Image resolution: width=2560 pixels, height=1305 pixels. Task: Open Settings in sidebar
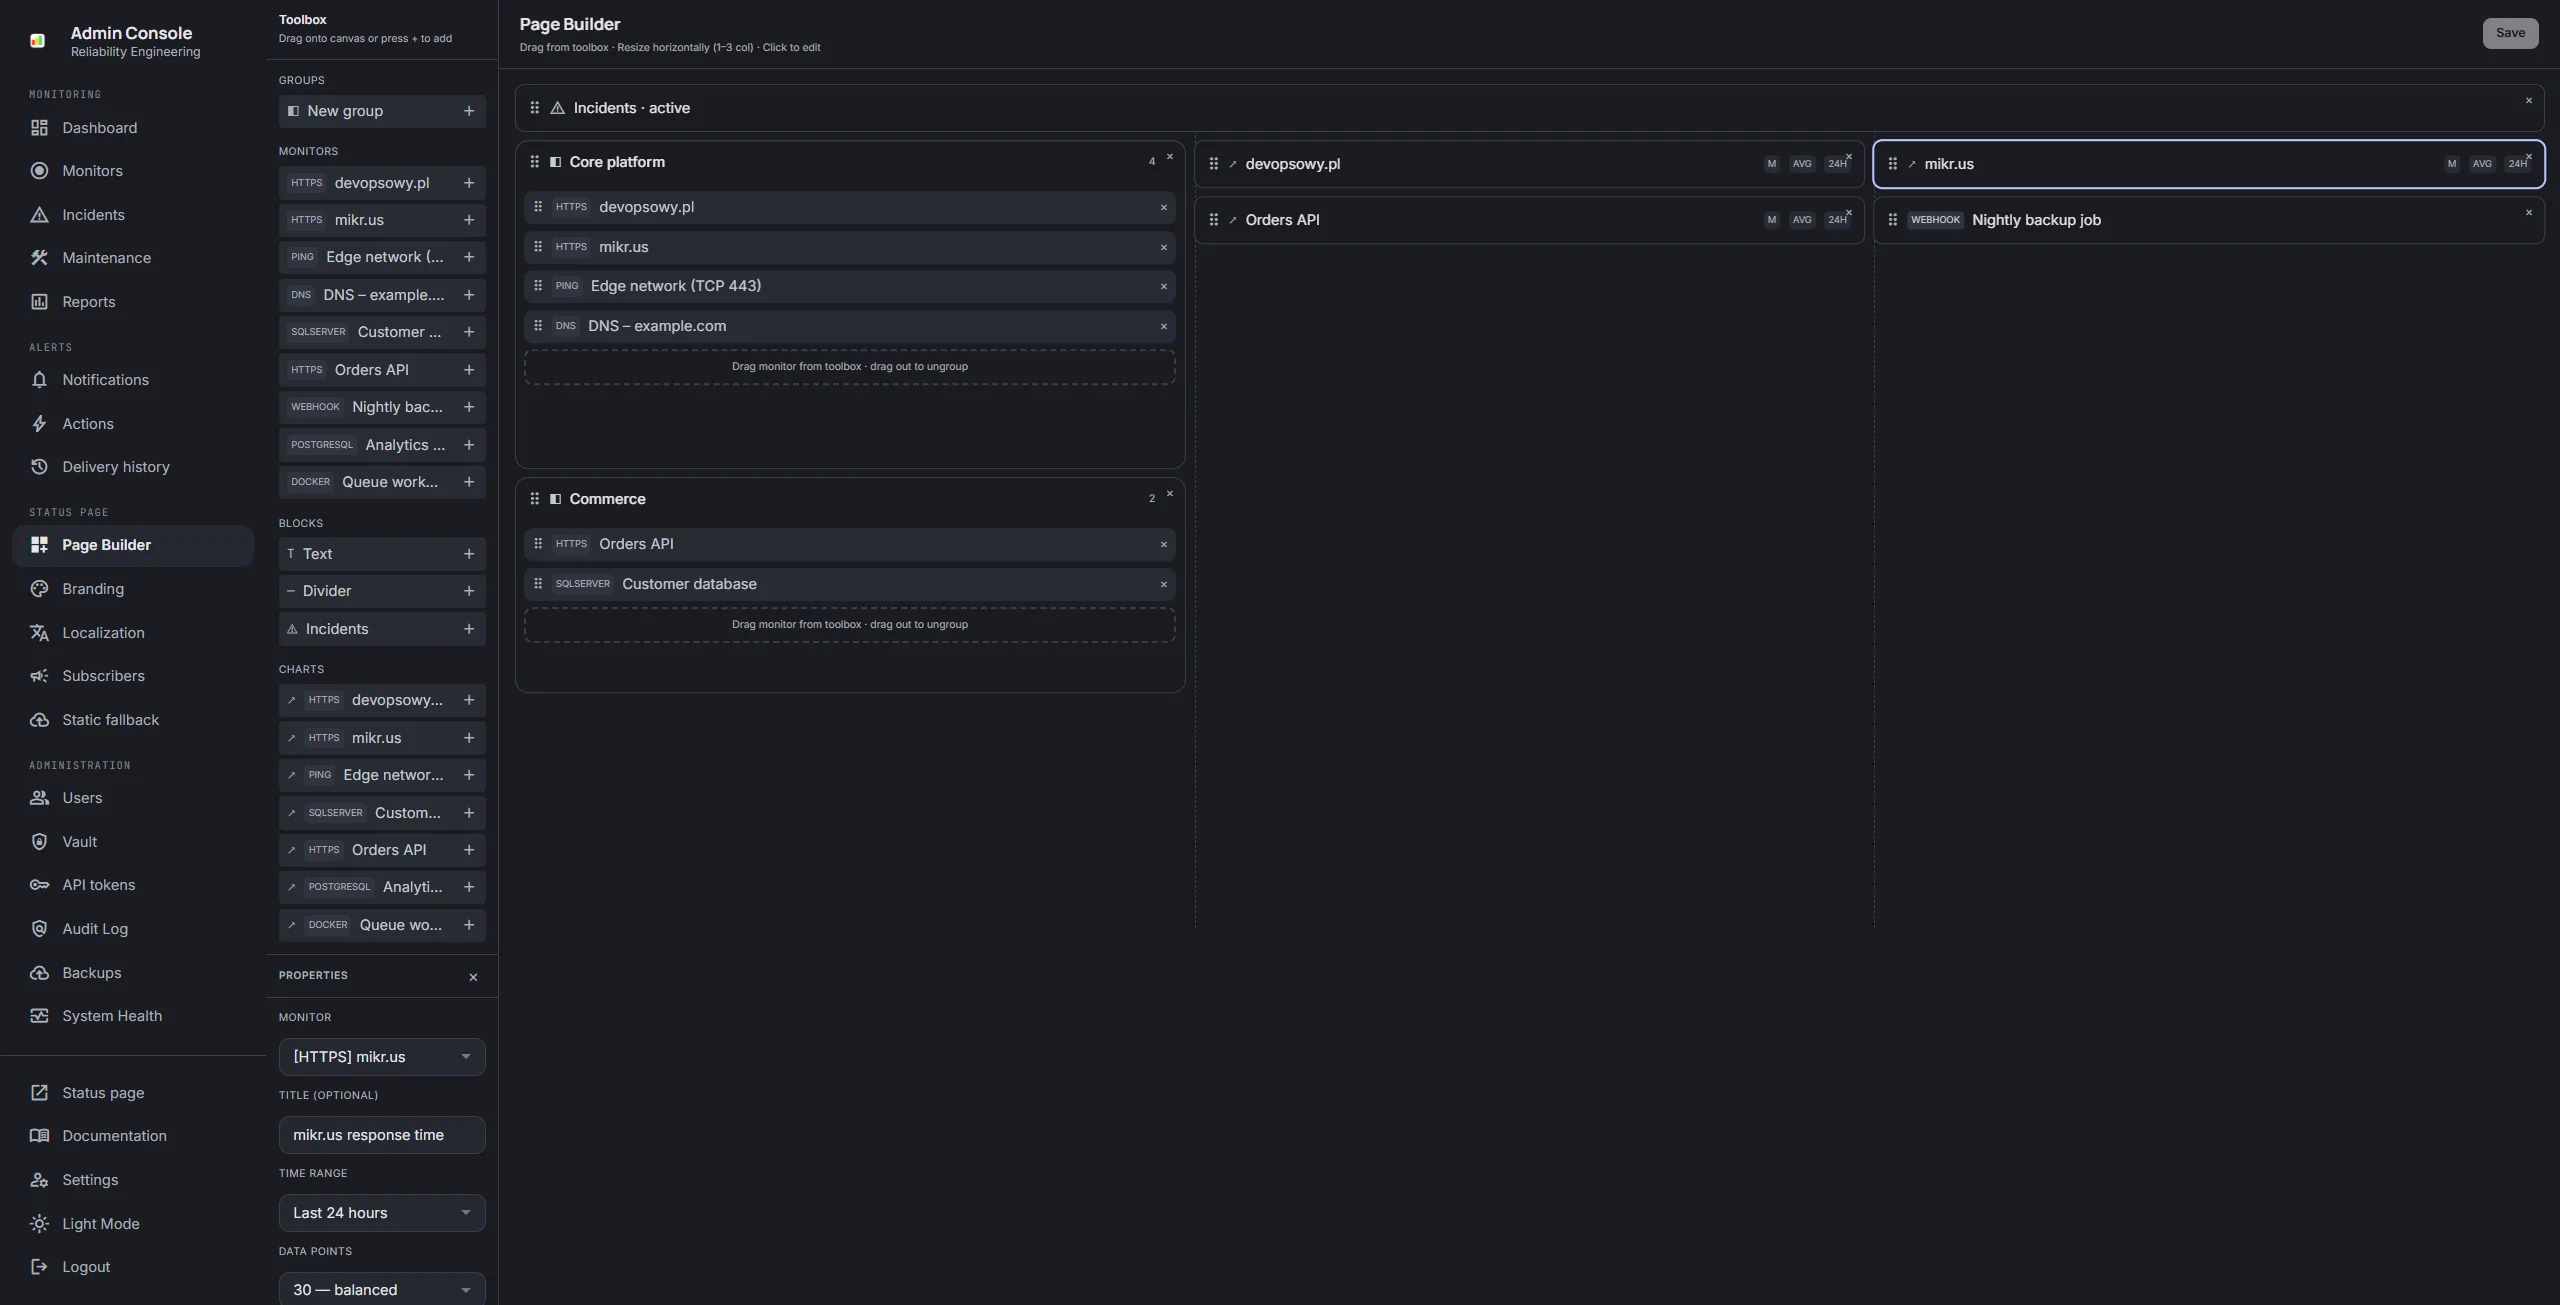coord(133,1180)
